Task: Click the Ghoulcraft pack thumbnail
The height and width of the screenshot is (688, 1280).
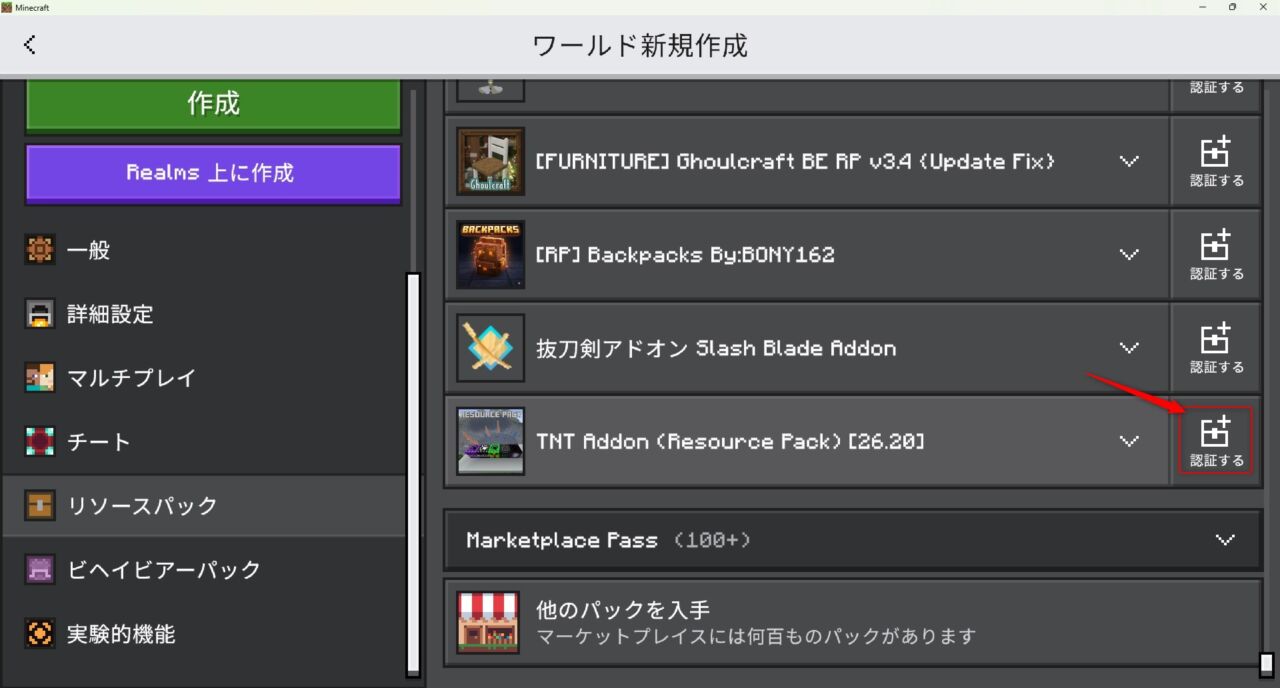Action: coord(490,161)
